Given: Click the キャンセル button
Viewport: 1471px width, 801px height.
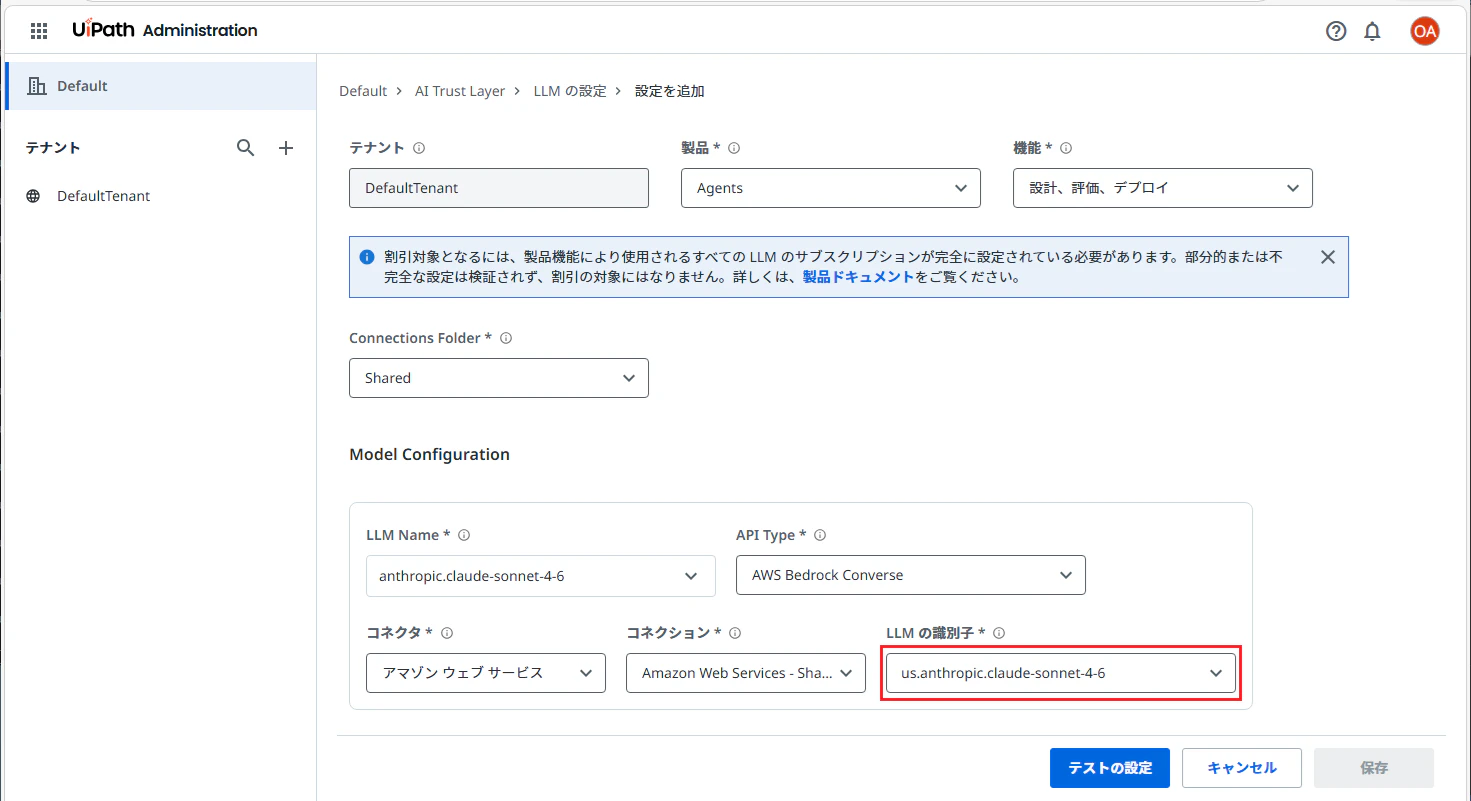Looking at the screenshot, I should (x=1242, y=768).
